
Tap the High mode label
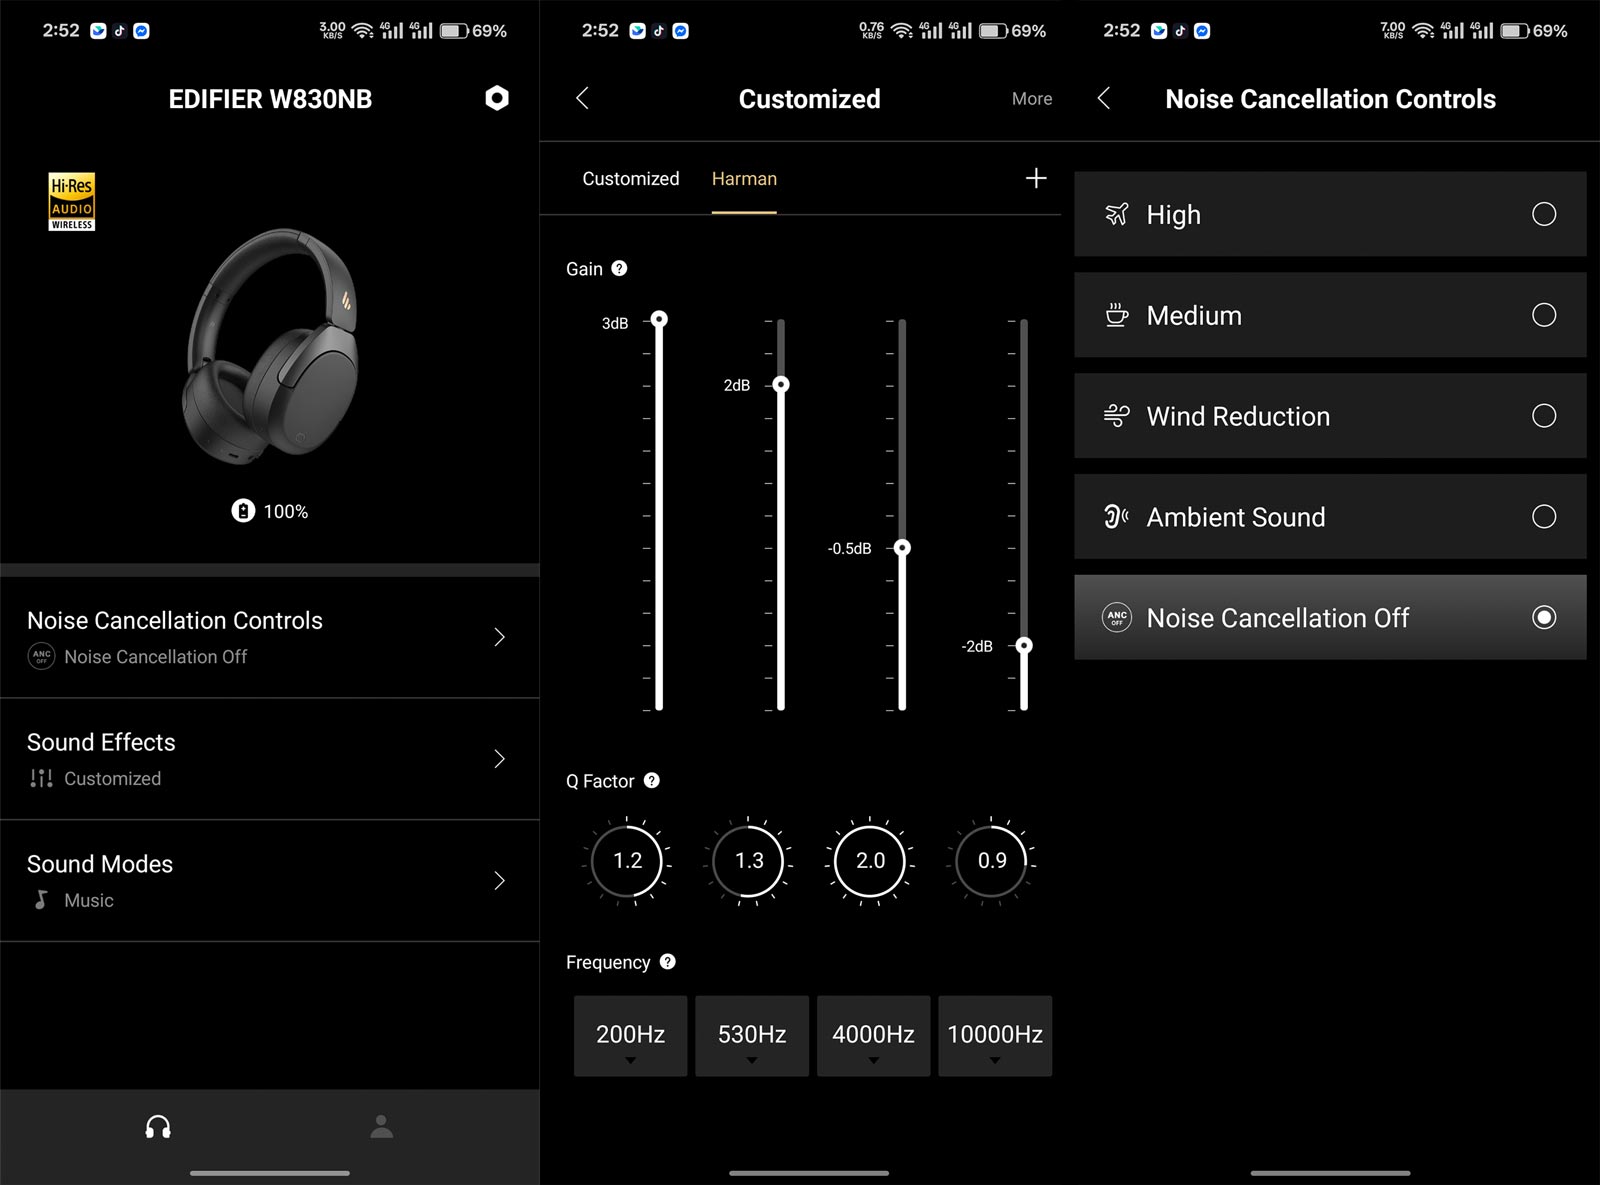click(x=1173, y=215)
